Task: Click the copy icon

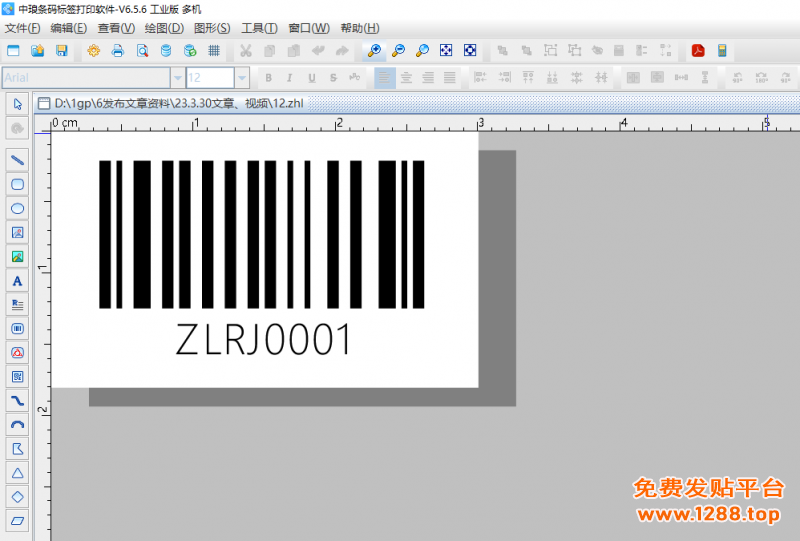Action: click(270, 51)
